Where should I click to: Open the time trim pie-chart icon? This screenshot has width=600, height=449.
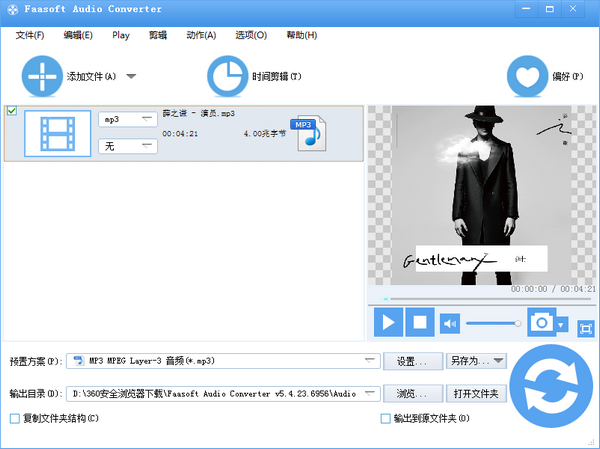coord(227,76)
